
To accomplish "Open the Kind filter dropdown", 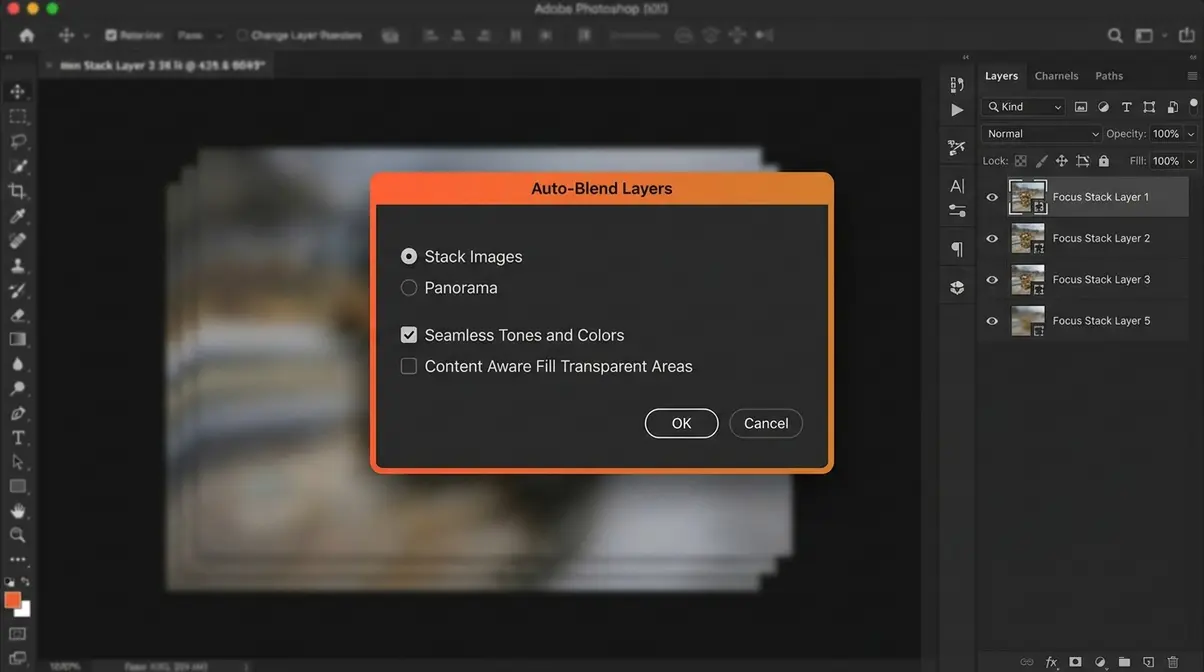I will pos(1024,107).
